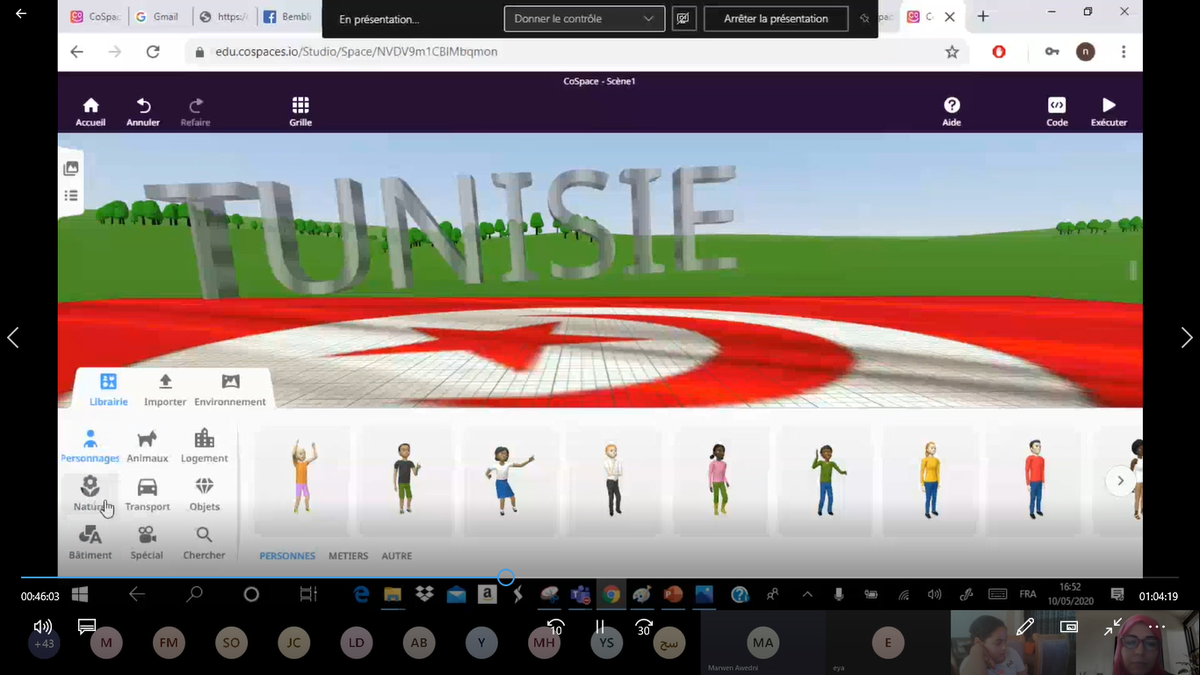Click the Chrome profile avatar
This screenshot has height=675, width=1200.
[1085, 52]
